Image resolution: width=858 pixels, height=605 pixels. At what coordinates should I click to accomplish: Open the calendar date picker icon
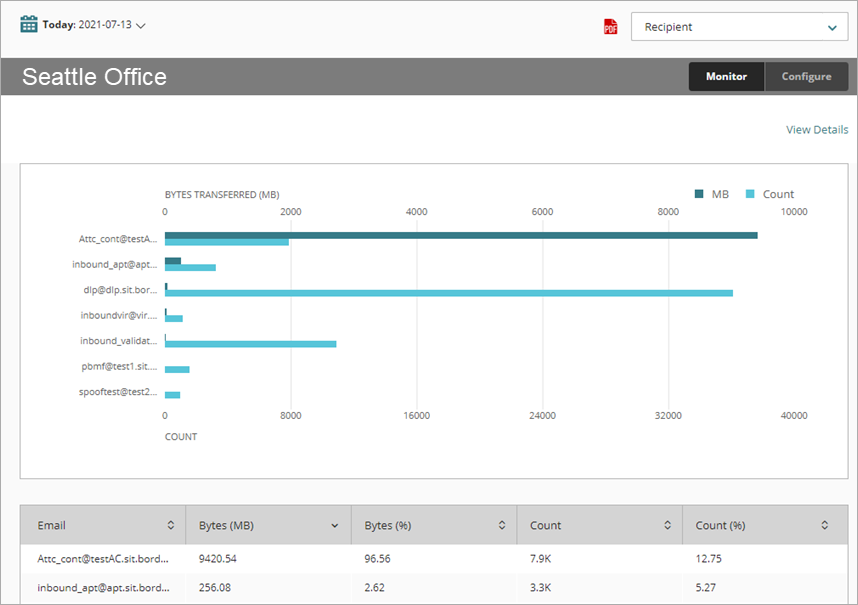click(x=28, y=25)
